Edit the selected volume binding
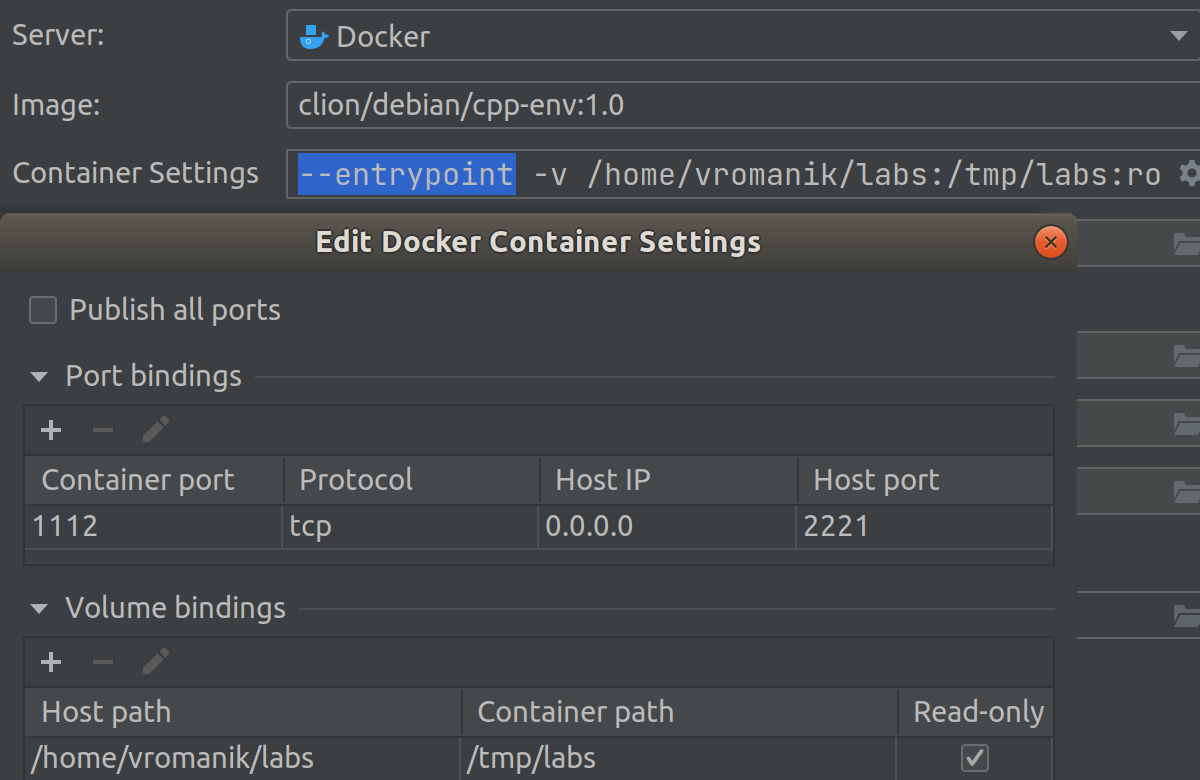The image size is (1200, 780). pos(155,662)
